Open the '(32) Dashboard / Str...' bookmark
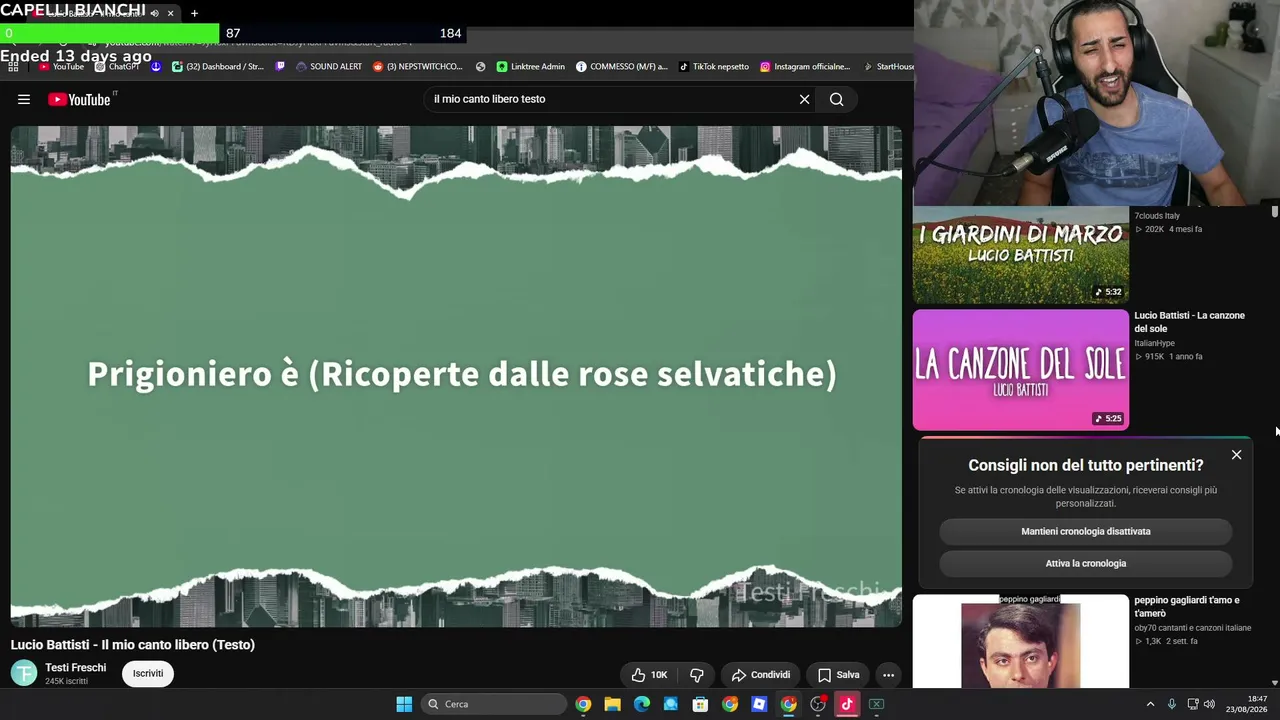The width and height of the screenshot is (1280, 720). coord(218,67)
